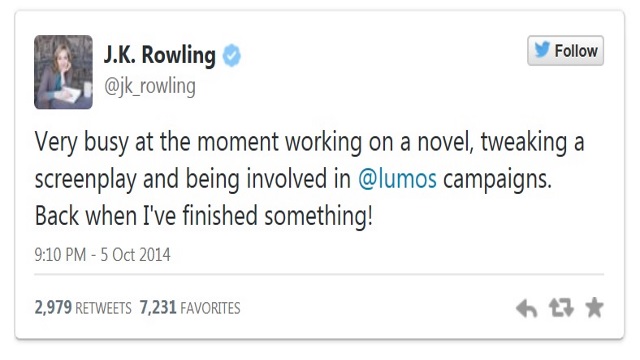Open the @lumos mention link
The image size is (640, 360).
[397, 179]
